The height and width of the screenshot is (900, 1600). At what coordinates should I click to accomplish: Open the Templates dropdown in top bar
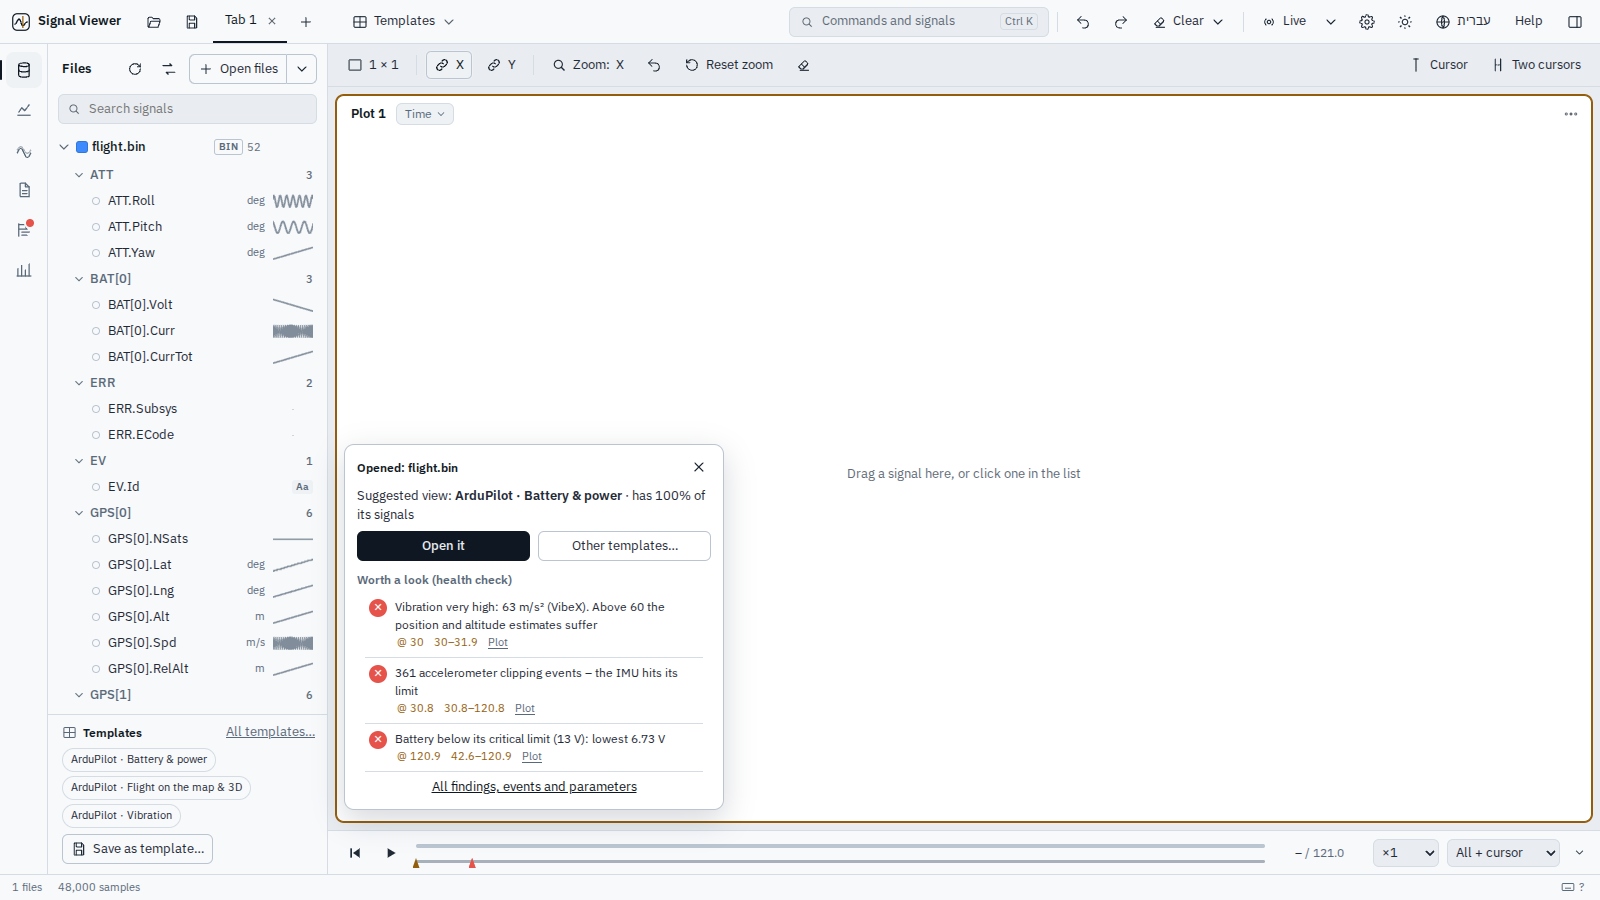pyautogui.click(x=403, y=21)
